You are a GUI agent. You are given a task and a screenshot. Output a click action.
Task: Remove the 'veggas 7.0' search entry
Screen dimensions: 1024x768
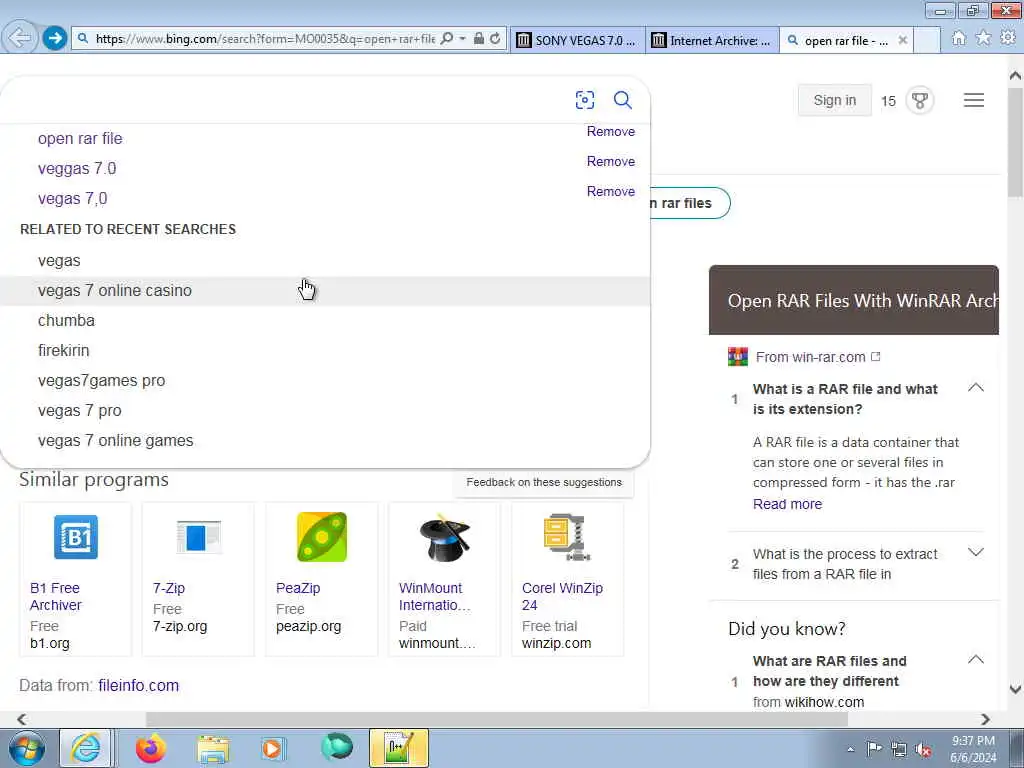[611, 161]
